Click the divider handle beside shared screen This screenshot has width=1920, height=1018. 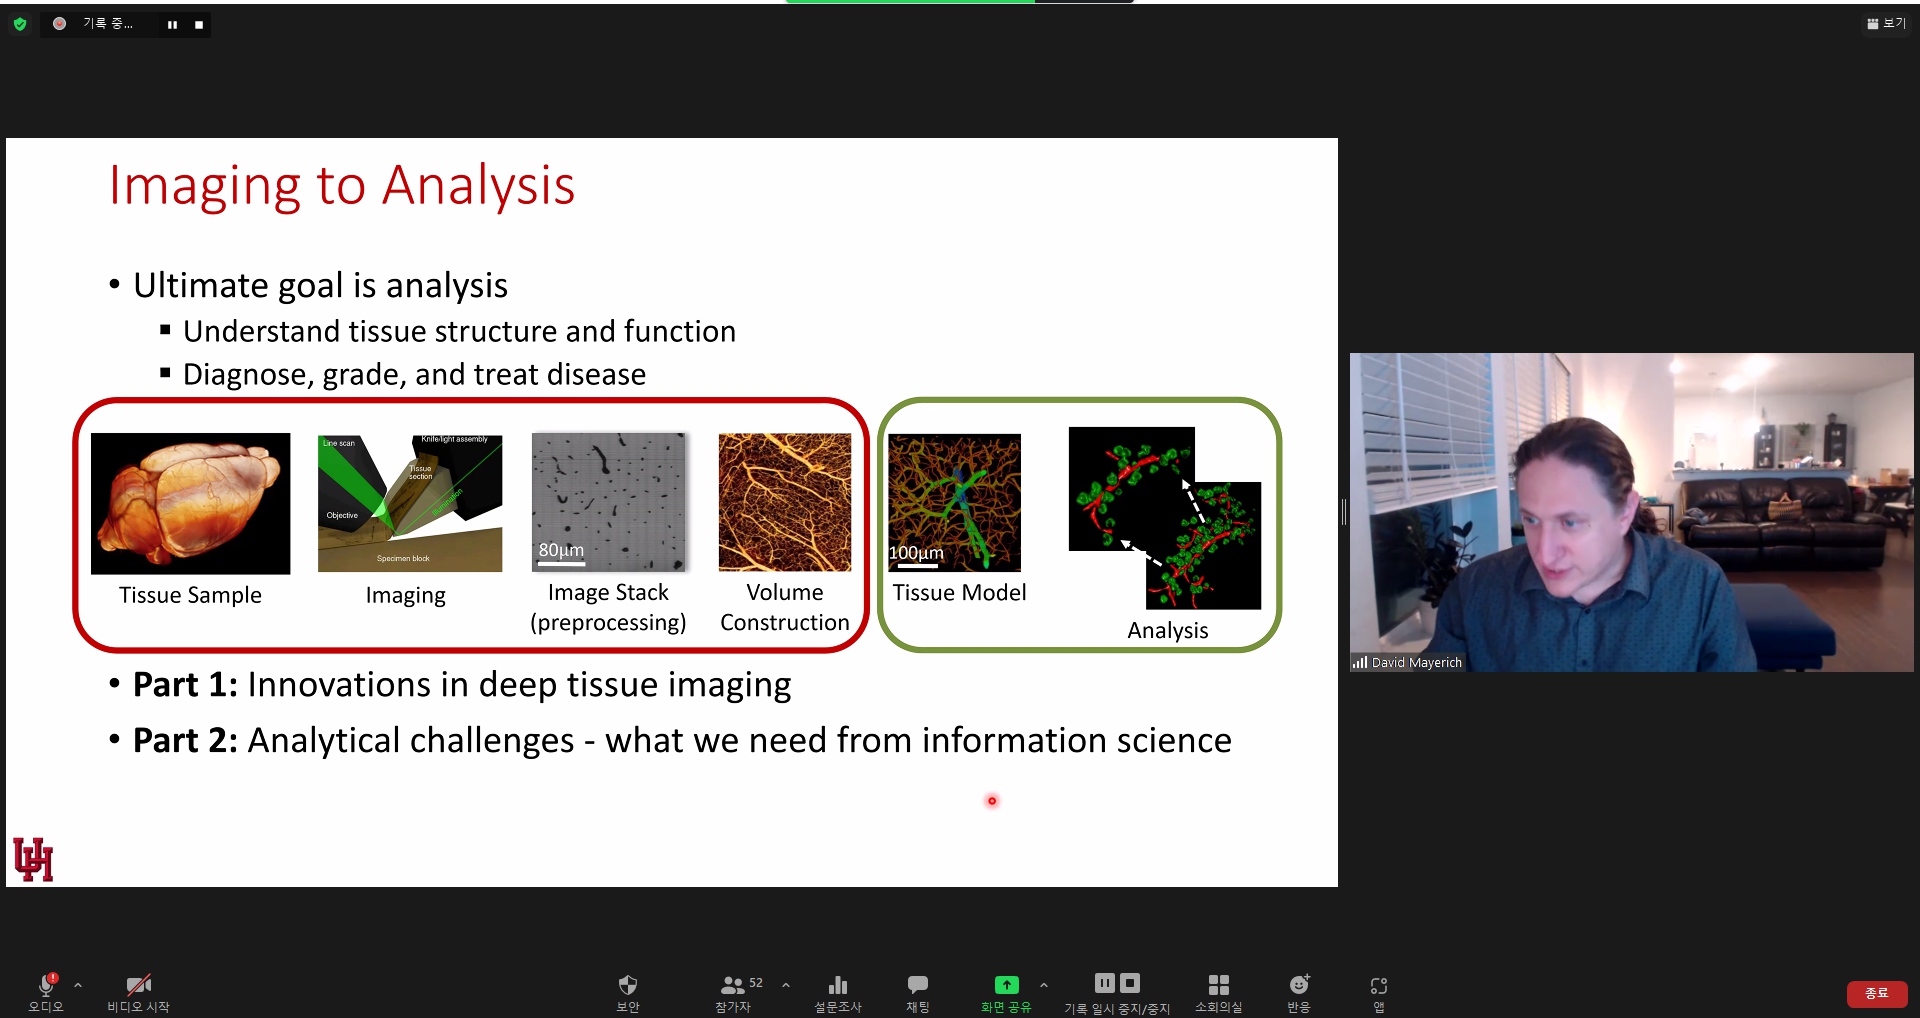(x=1344, y=512)
